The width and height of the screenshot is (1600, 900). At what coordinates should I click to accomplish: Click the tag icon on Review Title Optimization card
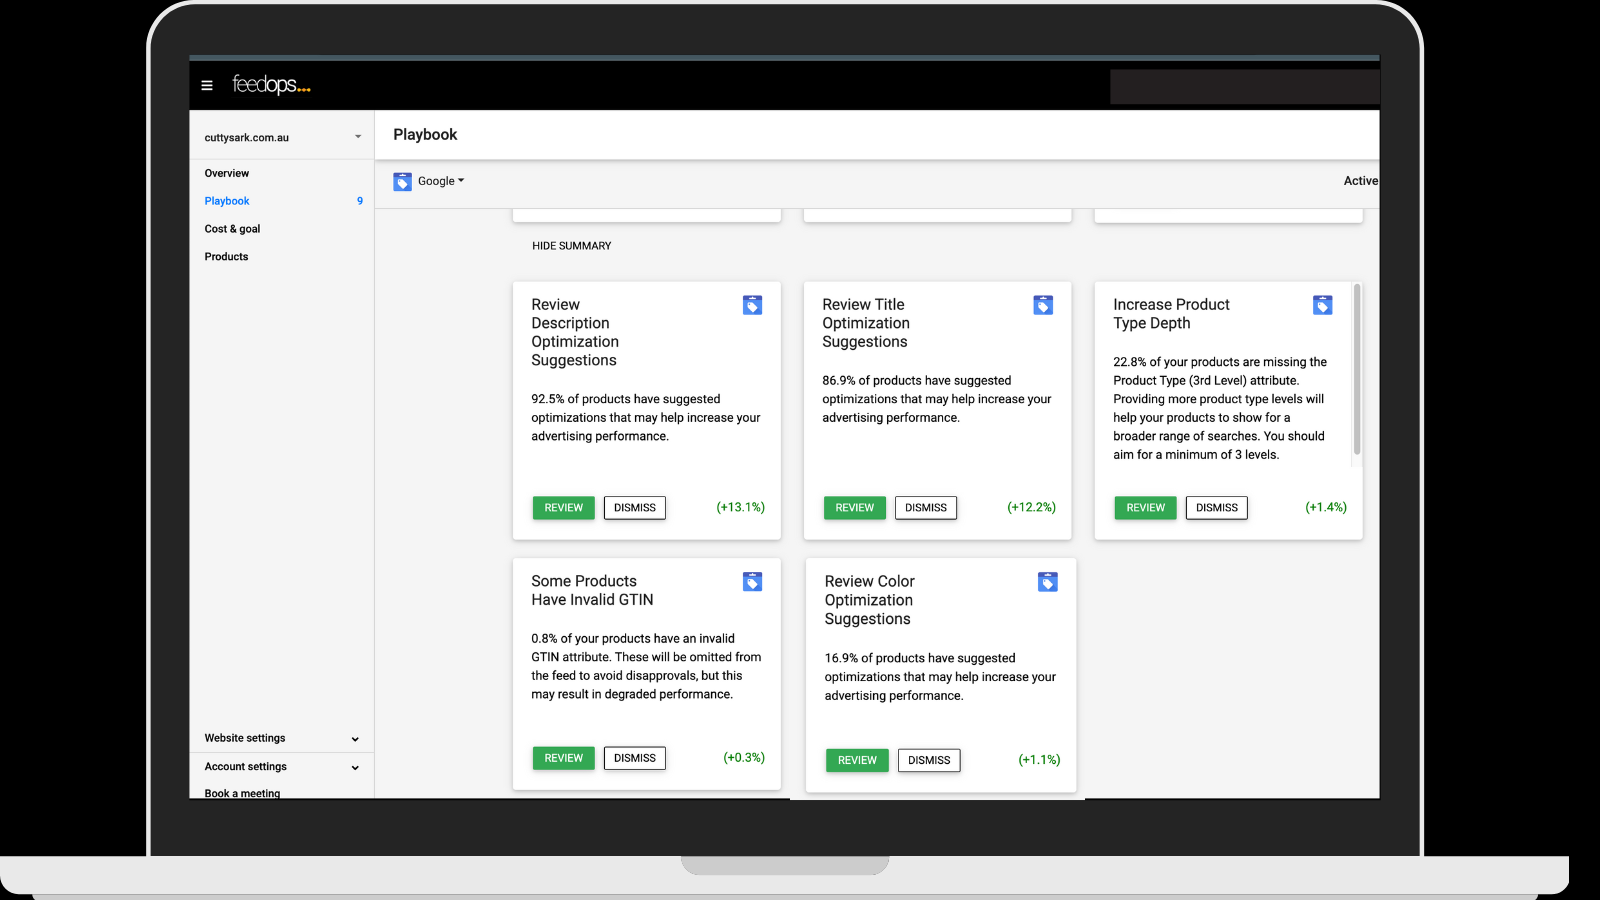[1043, 305]
